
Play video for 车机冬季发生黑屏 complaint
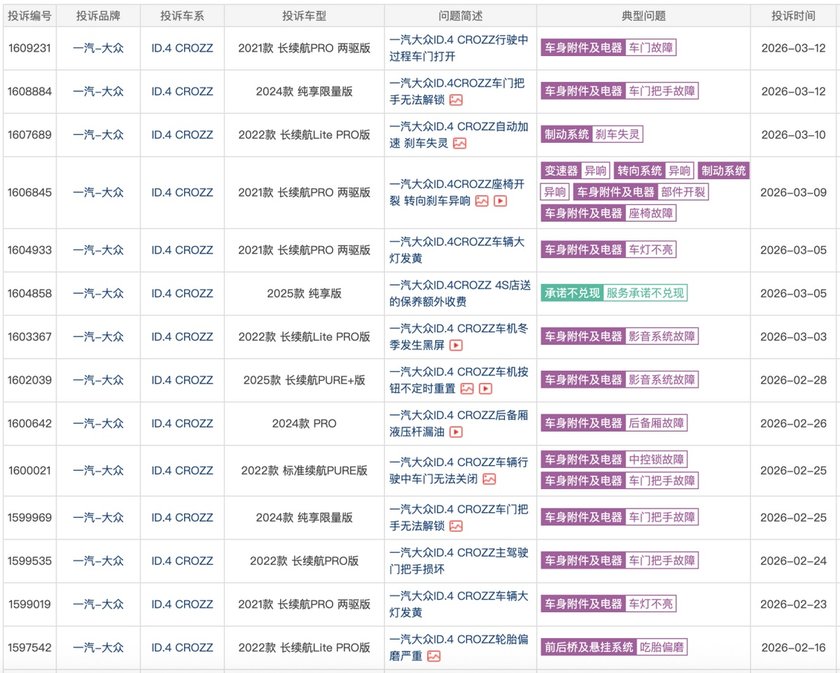pyautogui.click(x=456, y=345)
